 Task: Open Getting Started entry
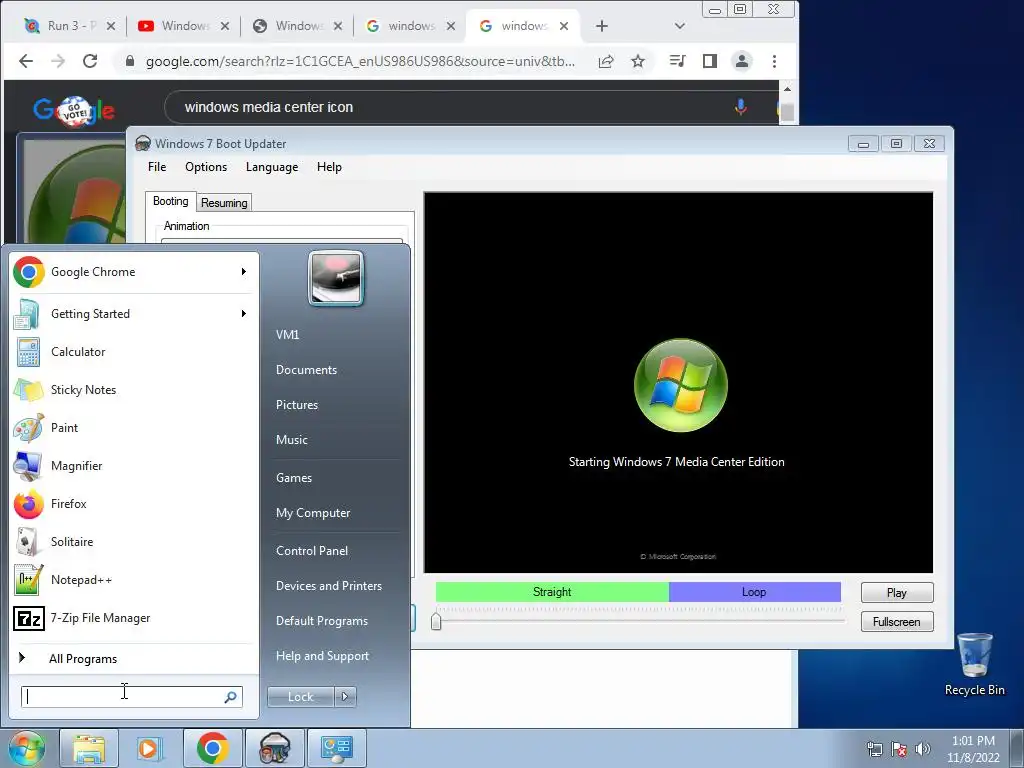[x=134, y=314]
